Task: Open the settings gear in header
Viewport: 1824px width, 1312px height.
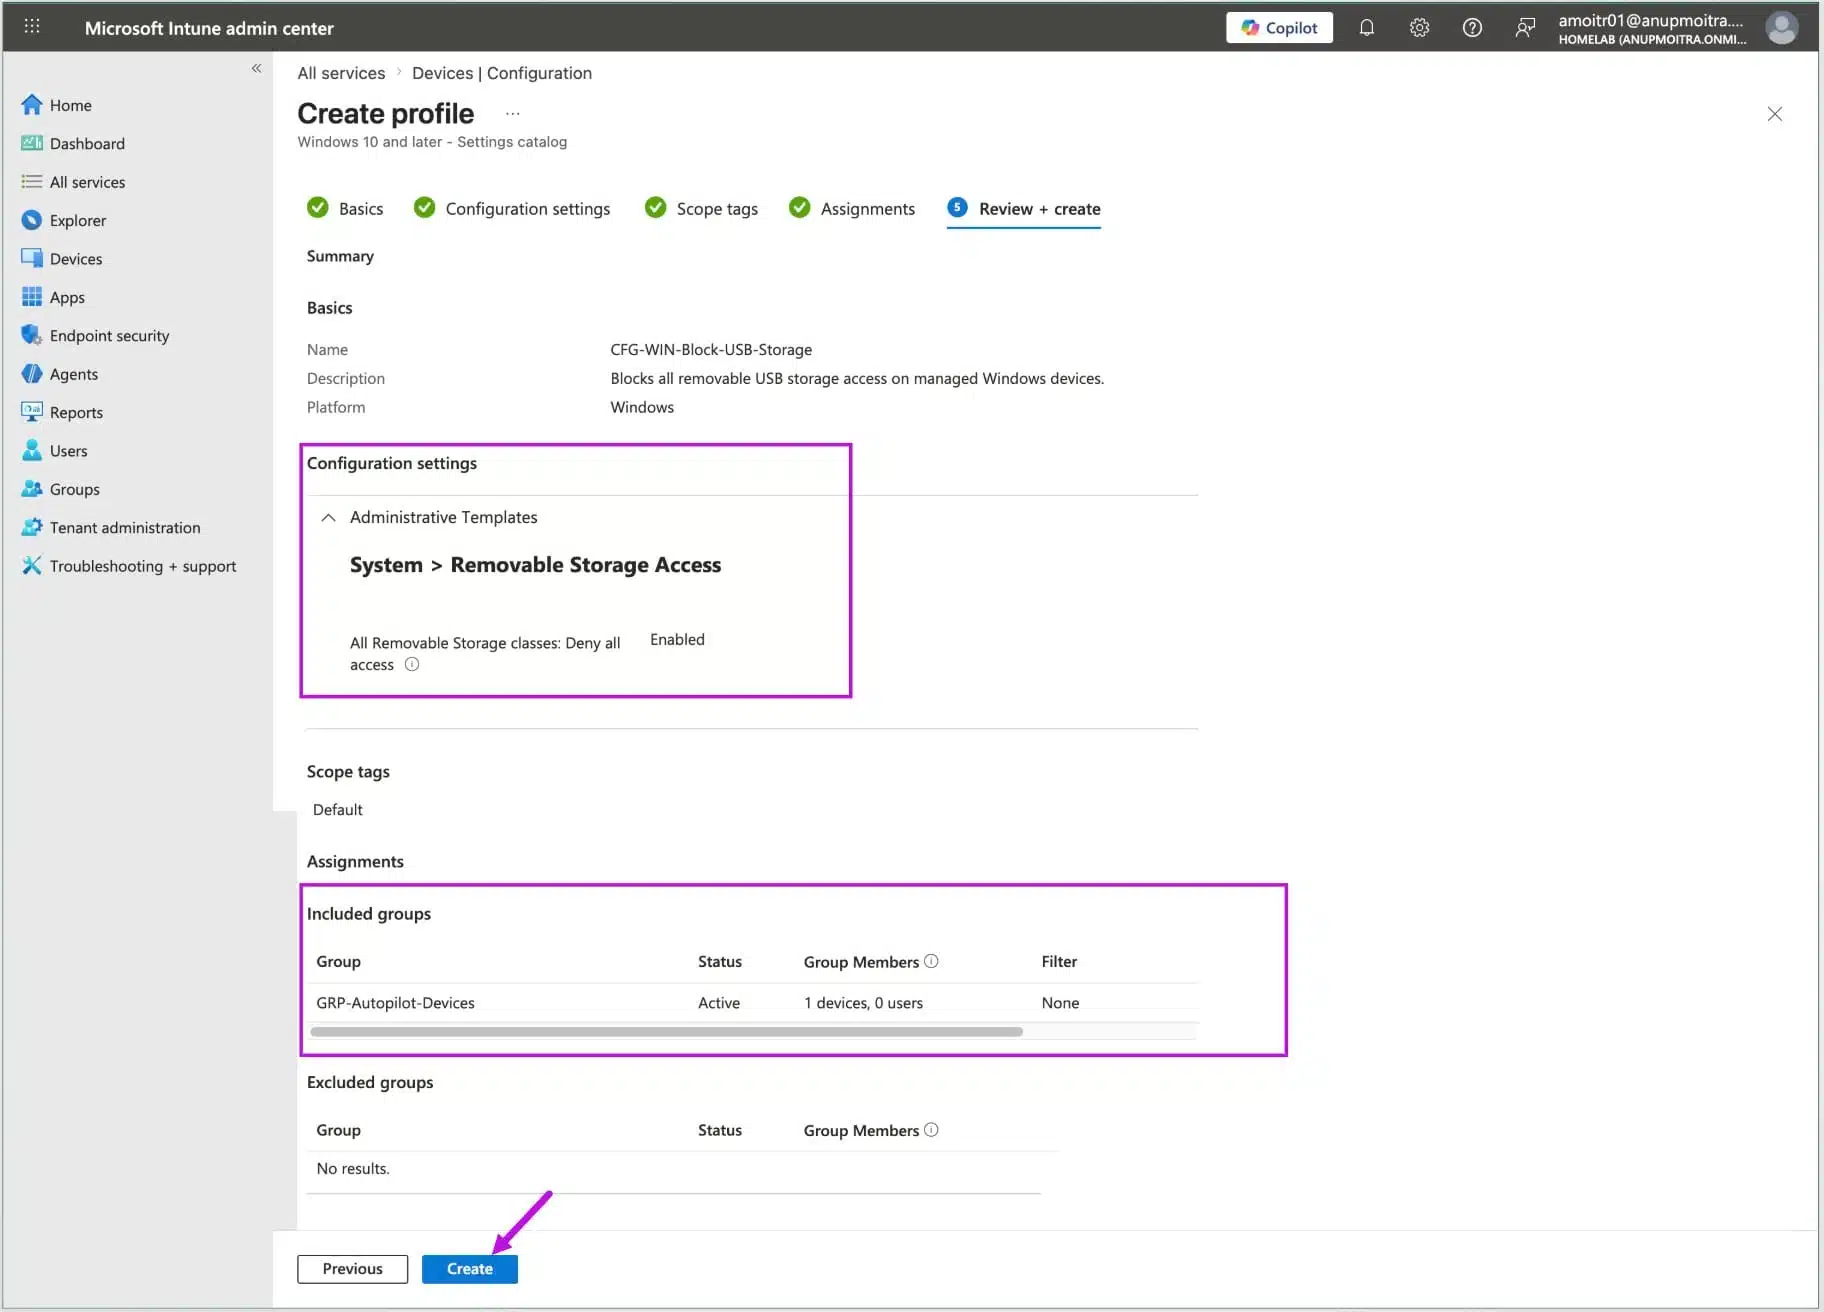Action: [1419, 28]
